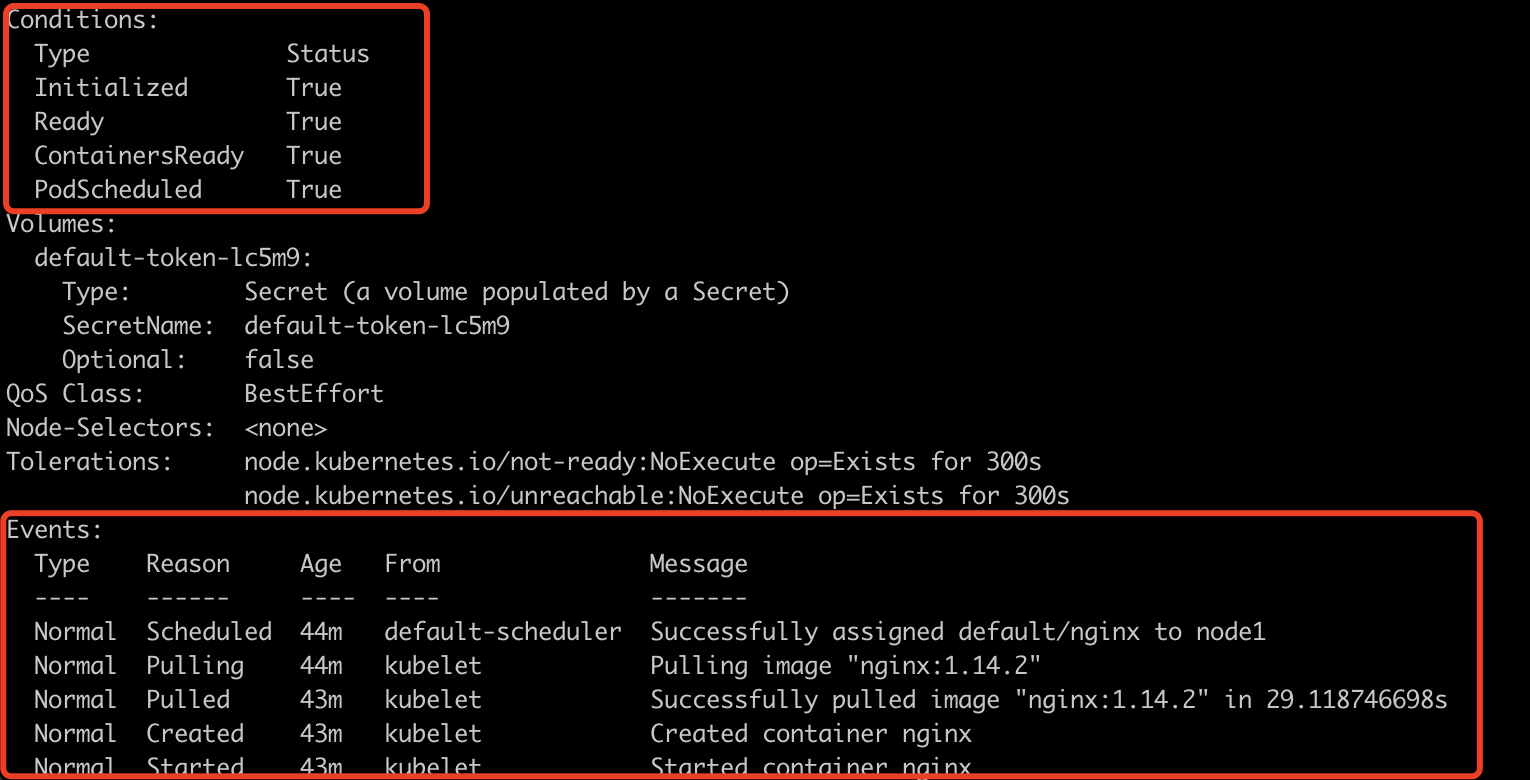Click the Created container nginx message
The image size is (1530, 780).
point(811,734)
